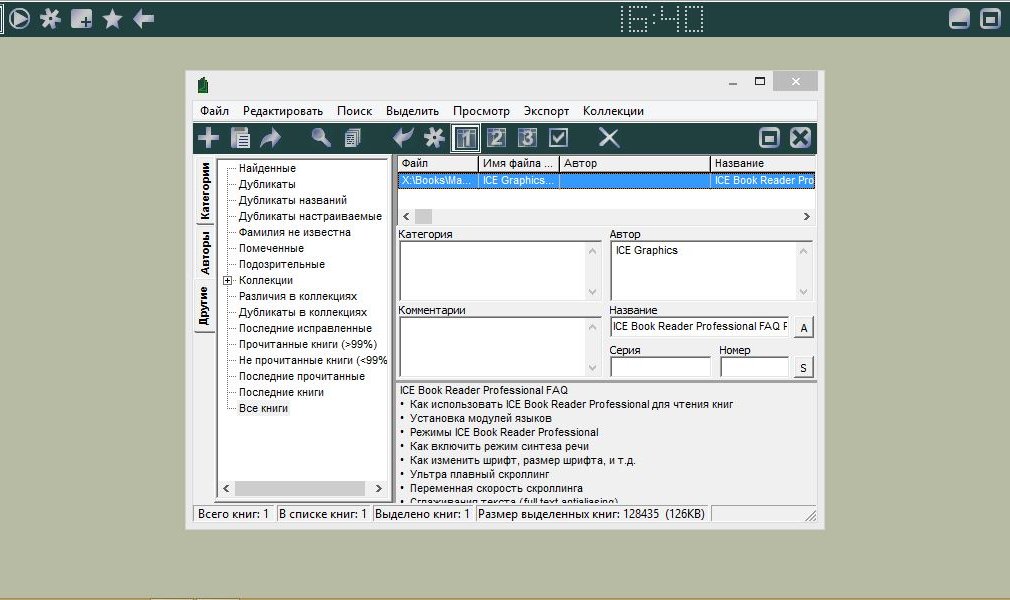
Task: Select Различия в коллекциях item
Action: (x=298, y=296)
